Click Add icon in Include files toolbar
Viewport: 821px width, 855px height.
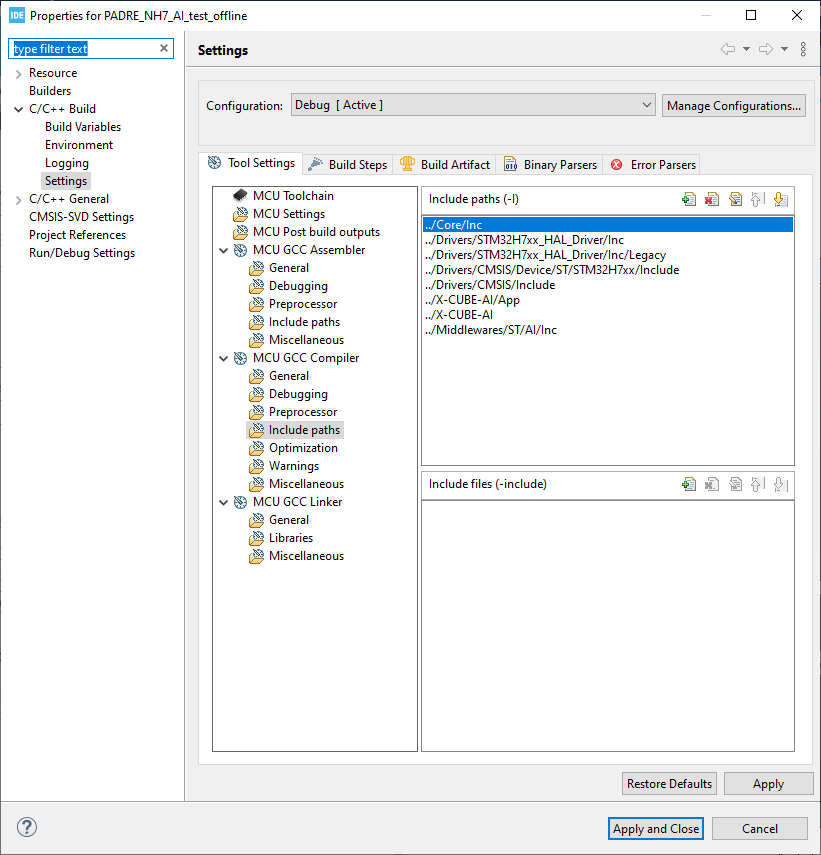click(x=689, y=484)
